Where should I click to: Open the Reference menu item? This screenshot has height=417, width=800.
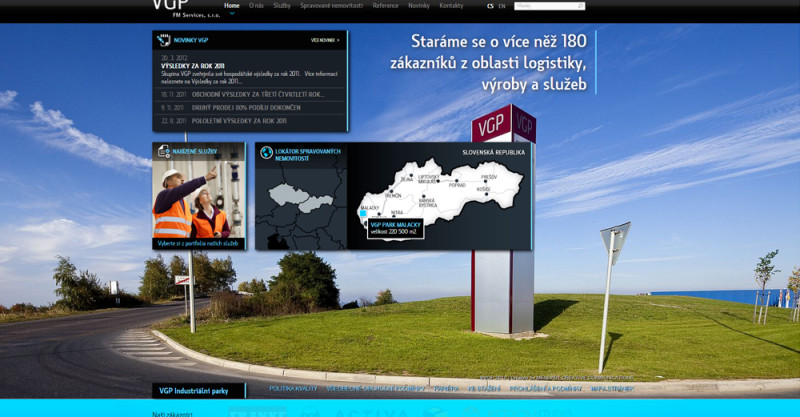point(385,6)
